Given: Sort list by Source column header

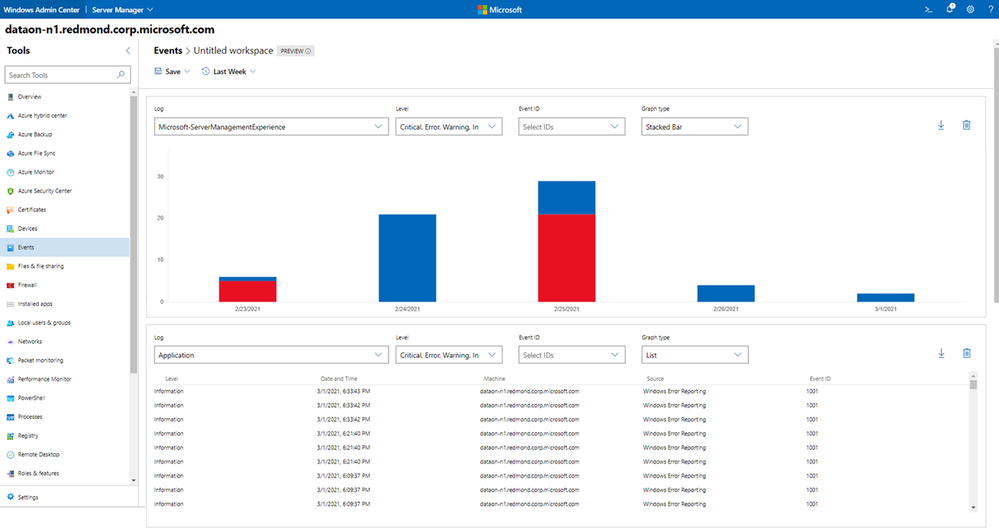Looking at the screenshot, I should coord(655,378).
